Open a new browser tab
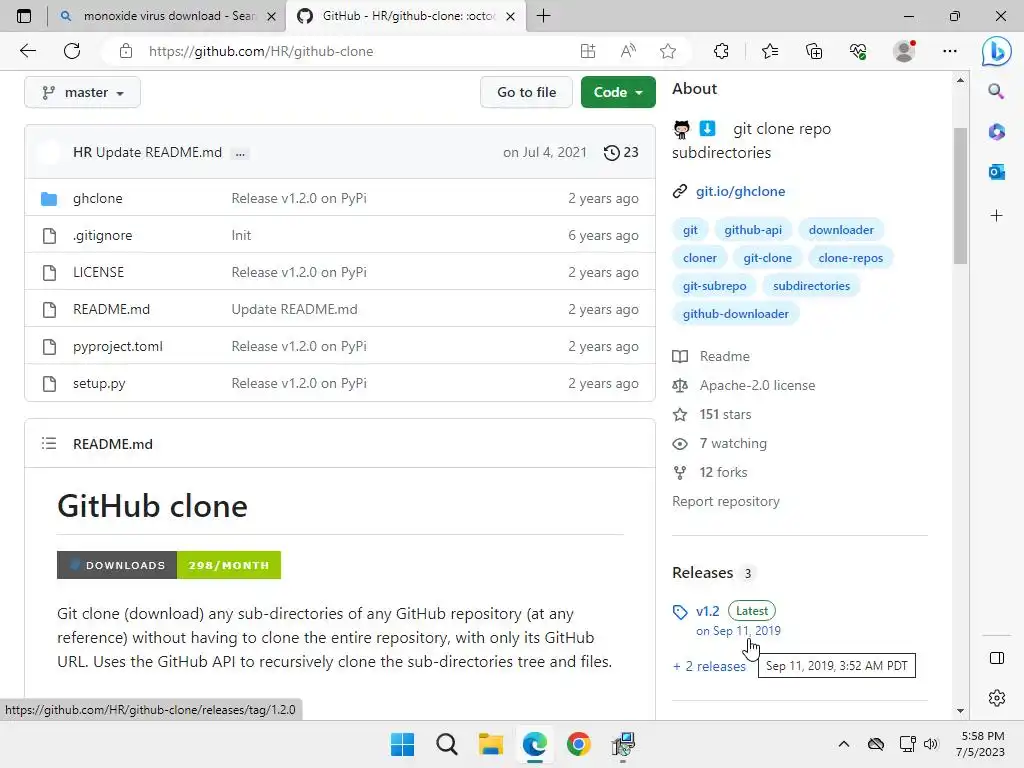 [543, 16]
